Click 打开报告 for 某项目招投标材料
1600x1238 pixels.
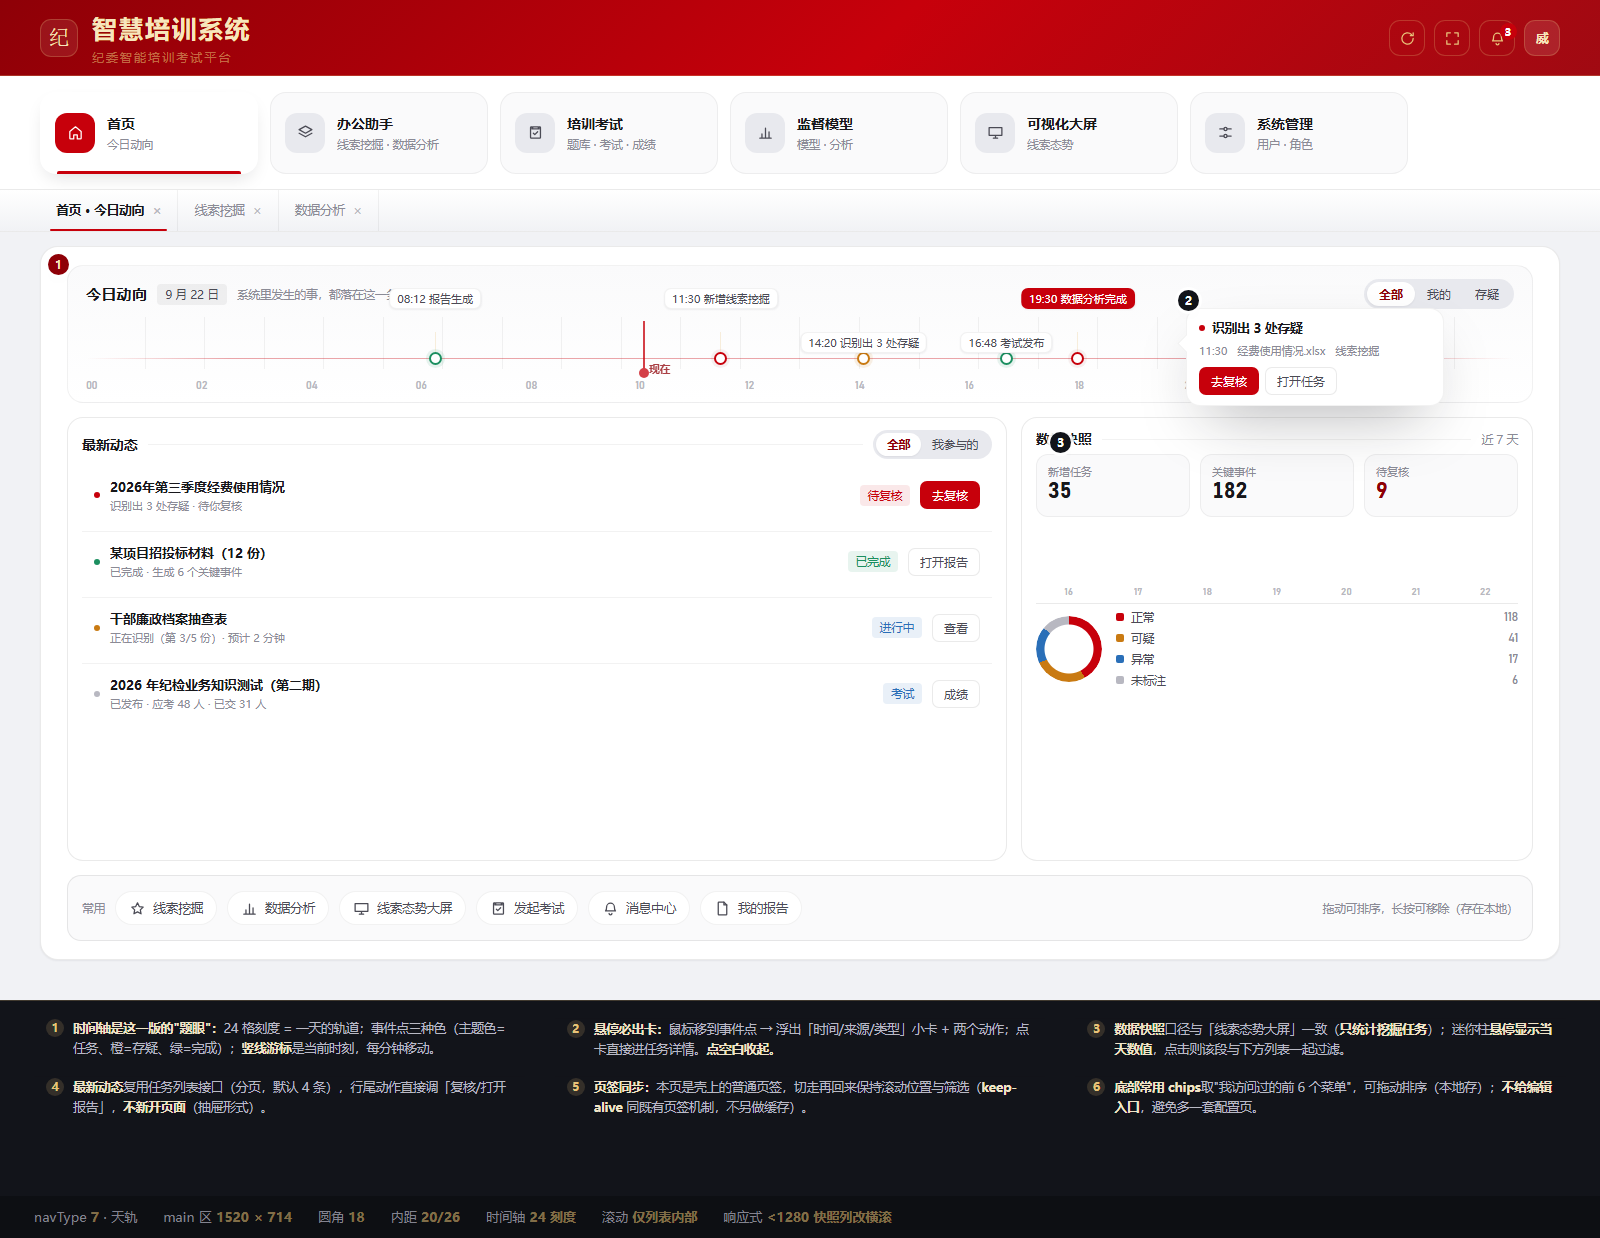click(x=944, y=562)
